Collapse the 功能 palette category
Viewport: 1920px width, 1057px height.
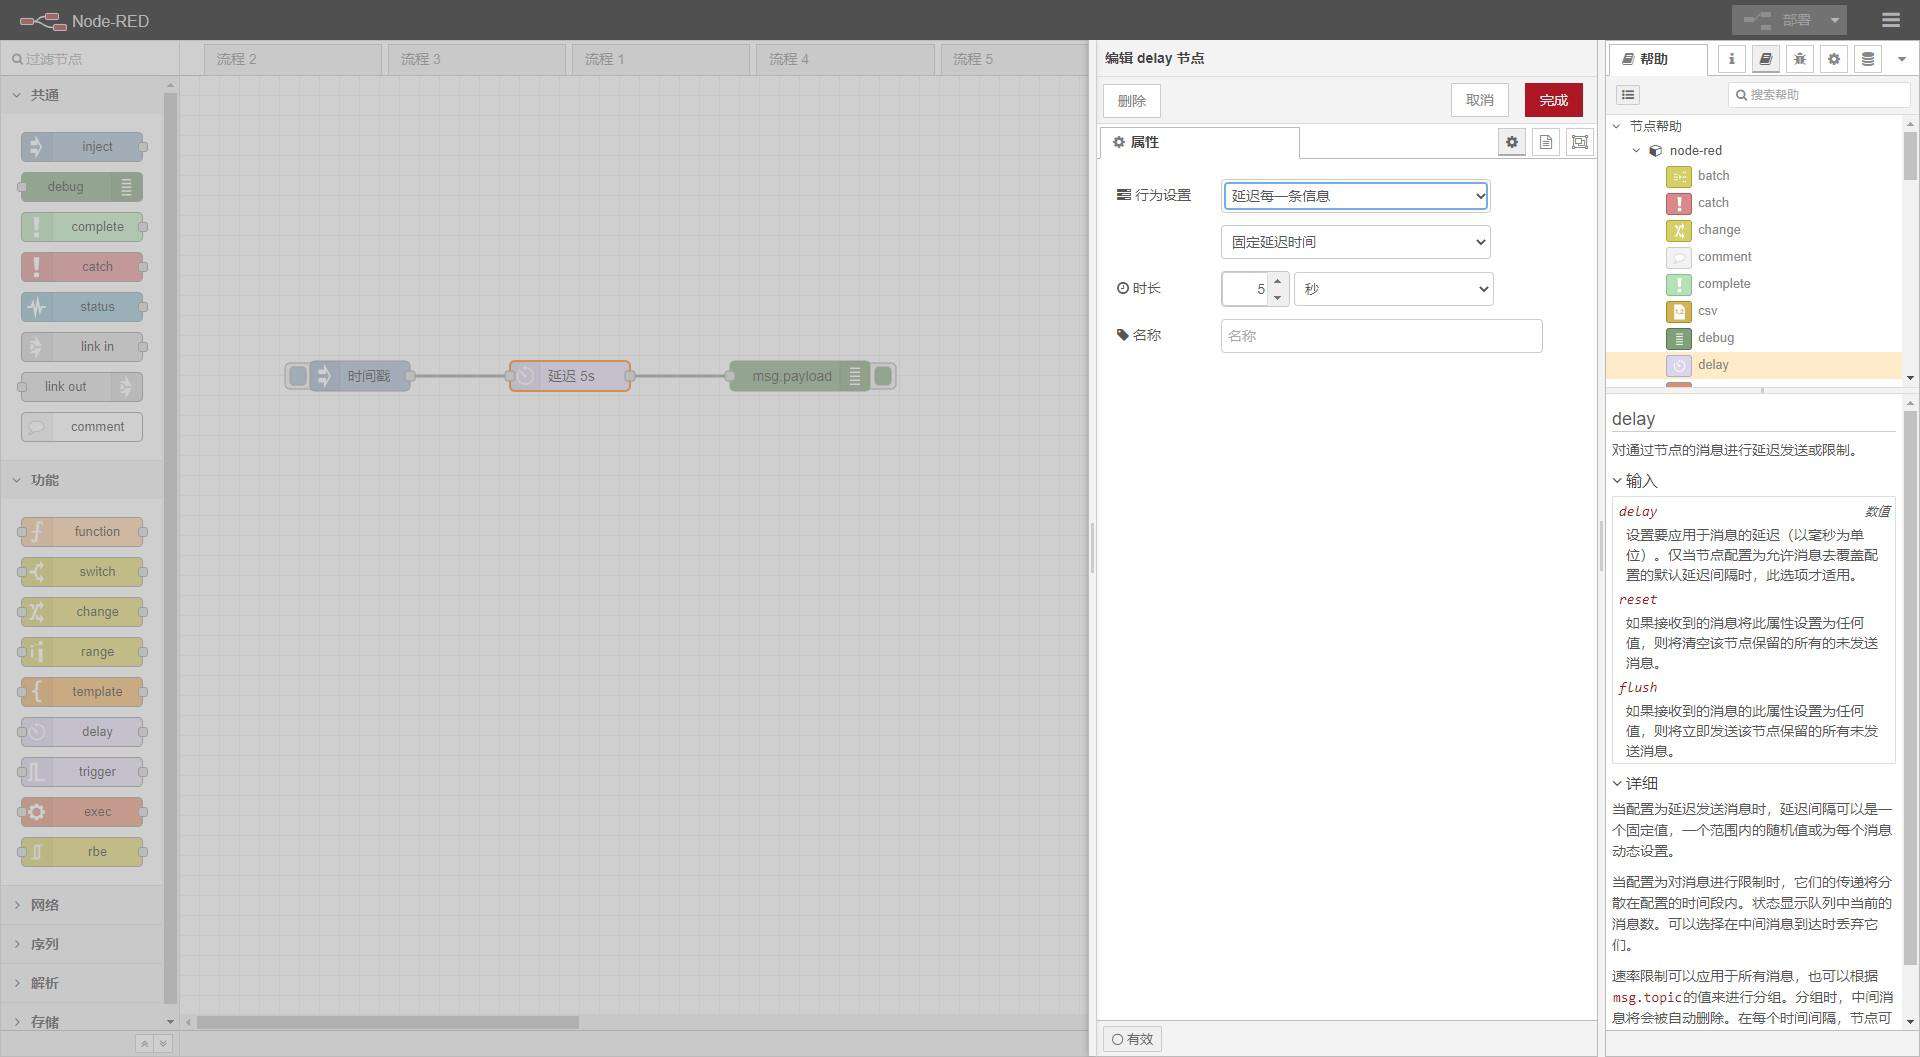82,480
